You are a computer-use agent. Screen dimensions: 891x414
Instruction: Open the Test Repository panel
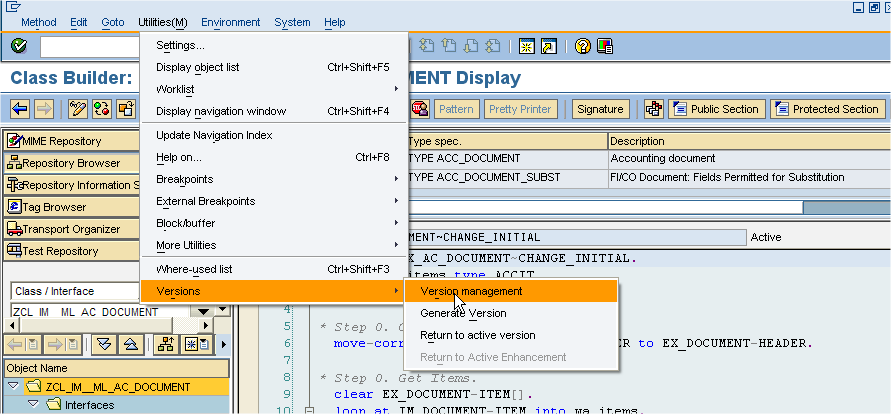tap(72, 251)
